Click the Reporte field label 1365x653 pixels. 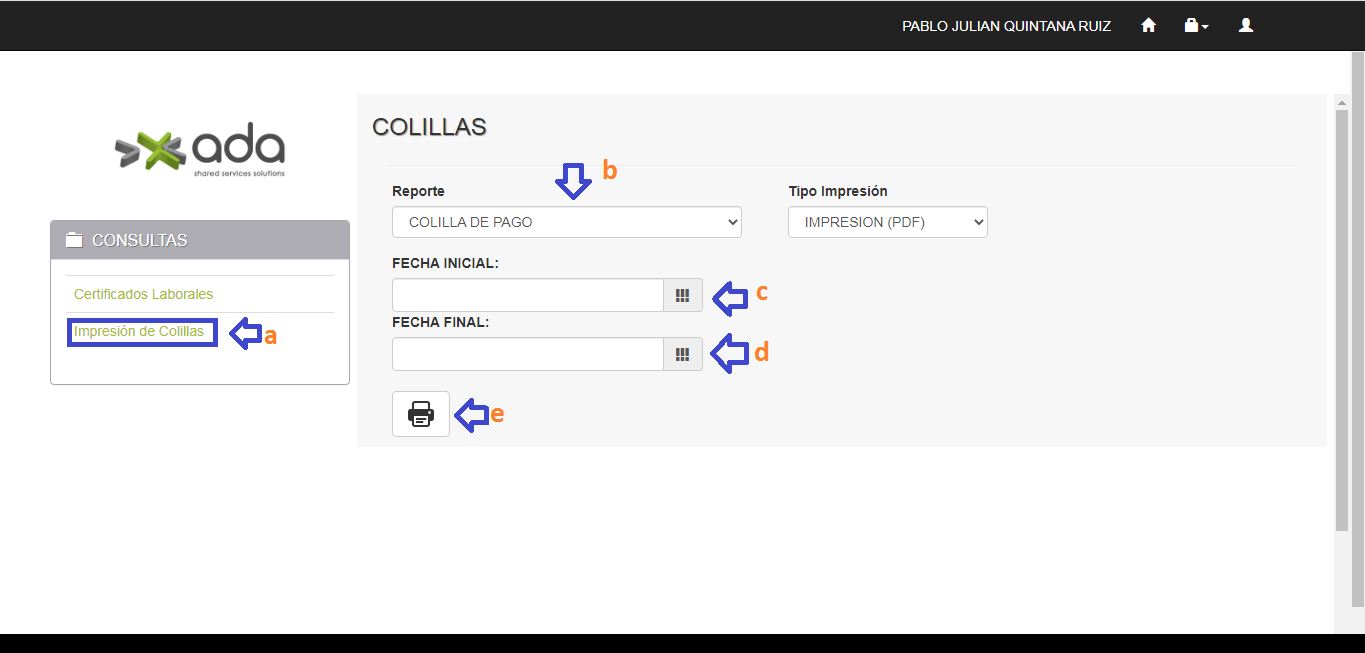click(418, 191)
